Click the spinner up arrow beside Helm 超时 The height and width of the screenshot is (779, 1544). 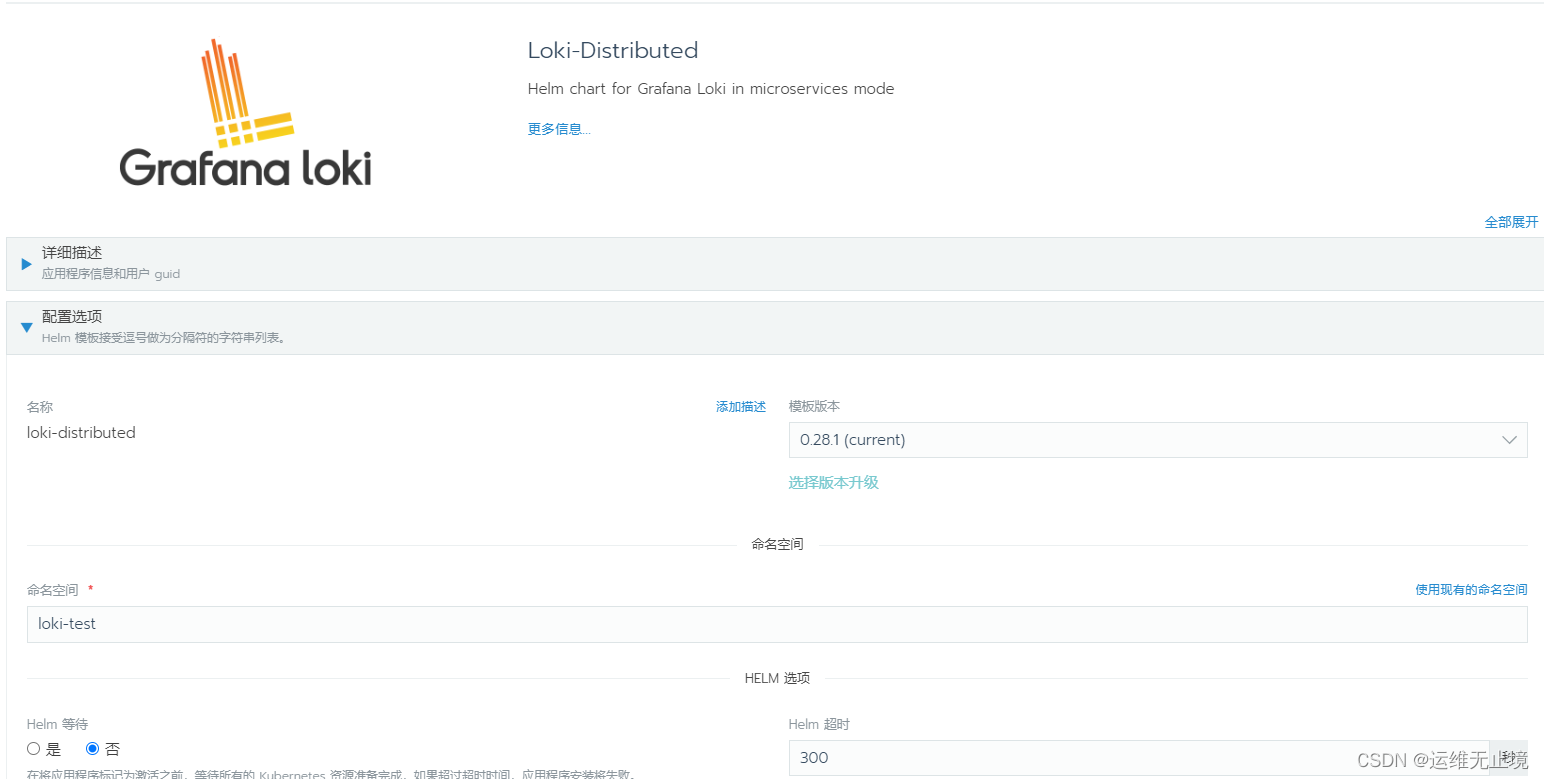click(1507, 751)
